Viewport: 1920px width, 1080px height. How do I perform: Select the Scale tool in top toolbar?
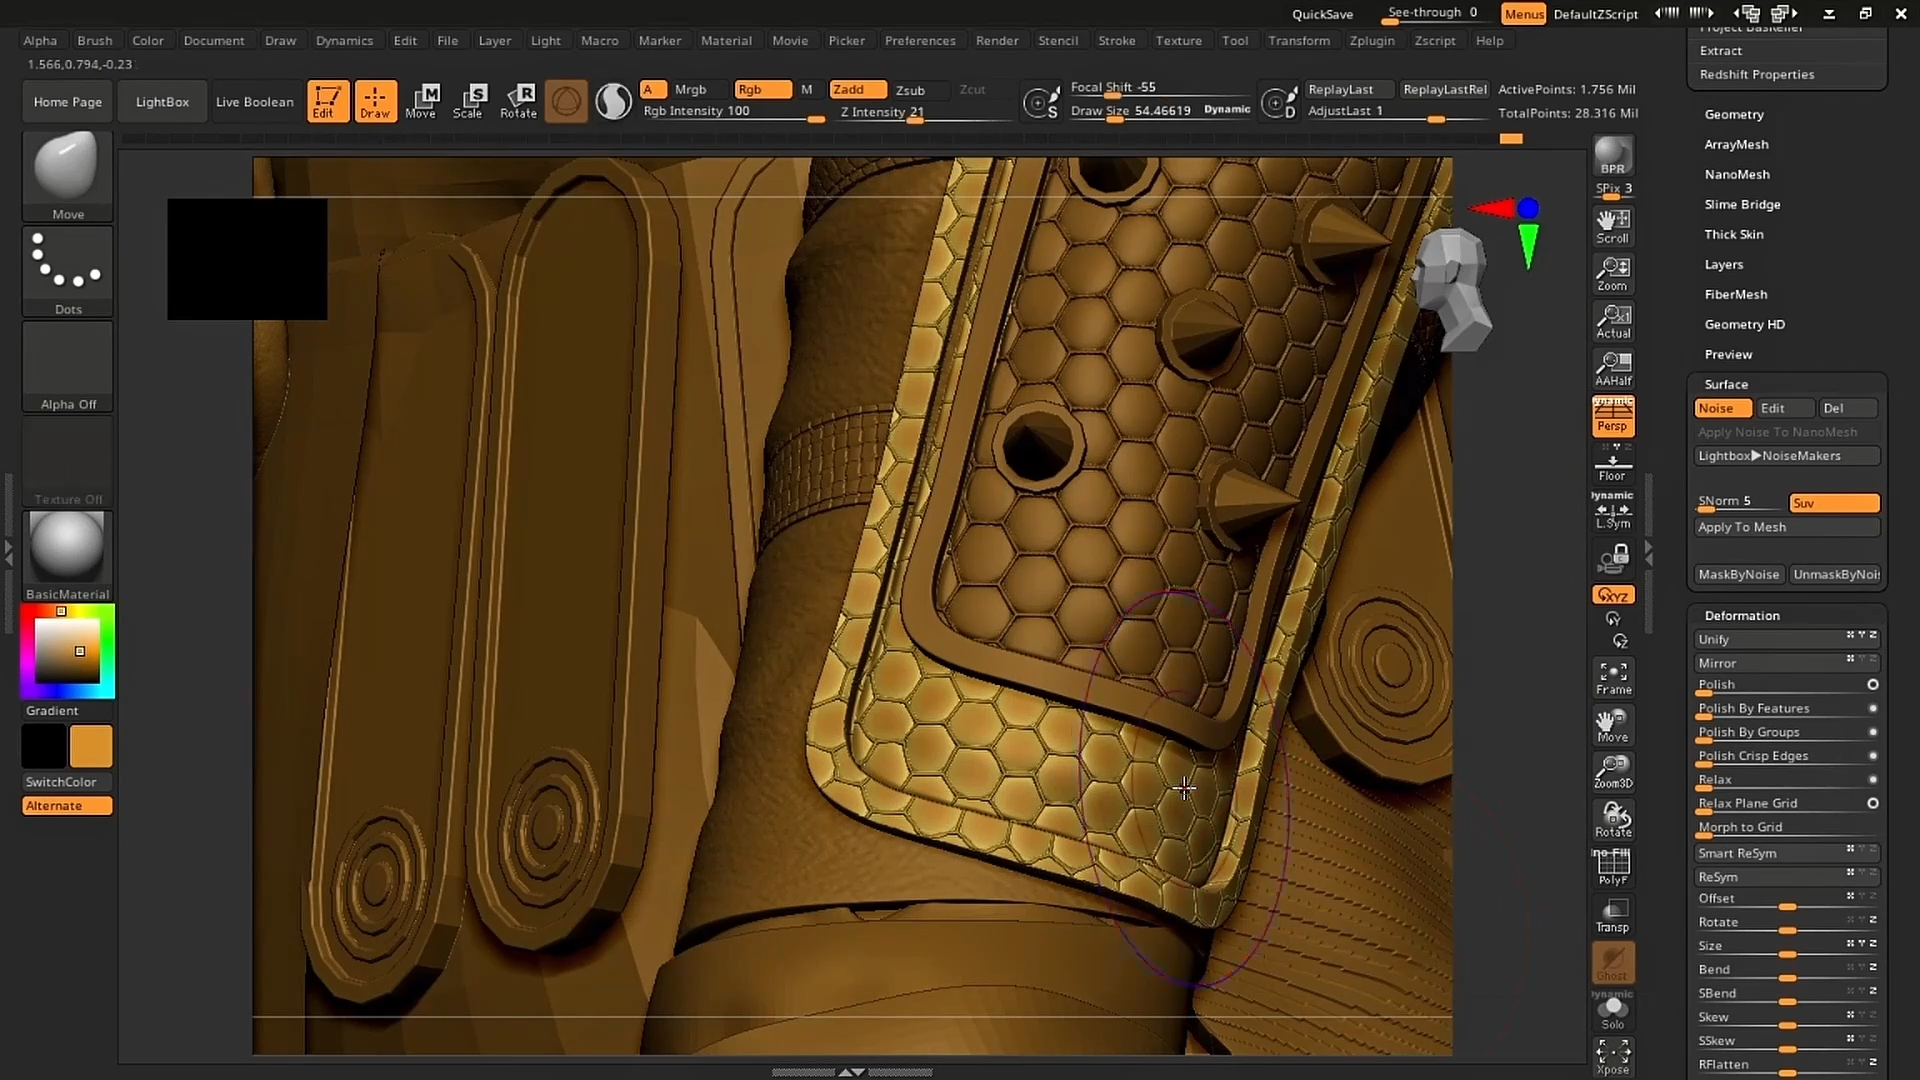[x=470, y=100]
